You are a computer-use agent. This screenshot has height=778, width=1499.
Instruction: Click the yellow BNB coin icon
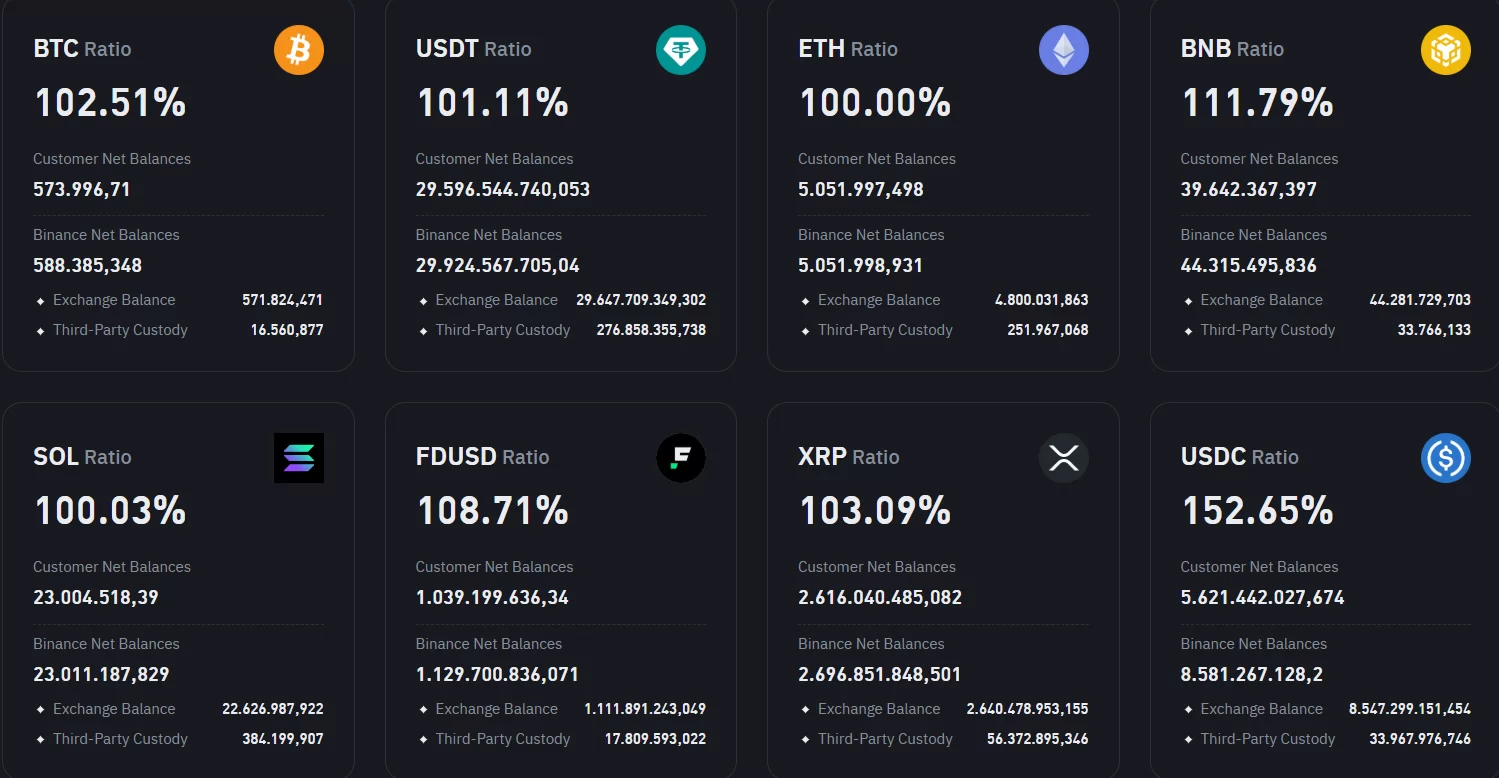(x=1445, y=50)
